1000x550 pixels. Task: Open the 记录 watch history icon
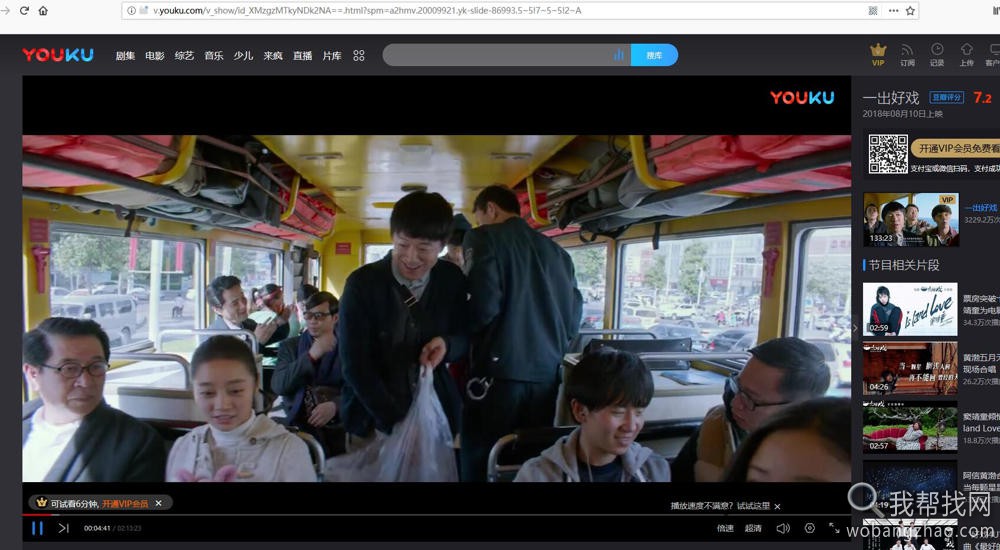point(937,54)
